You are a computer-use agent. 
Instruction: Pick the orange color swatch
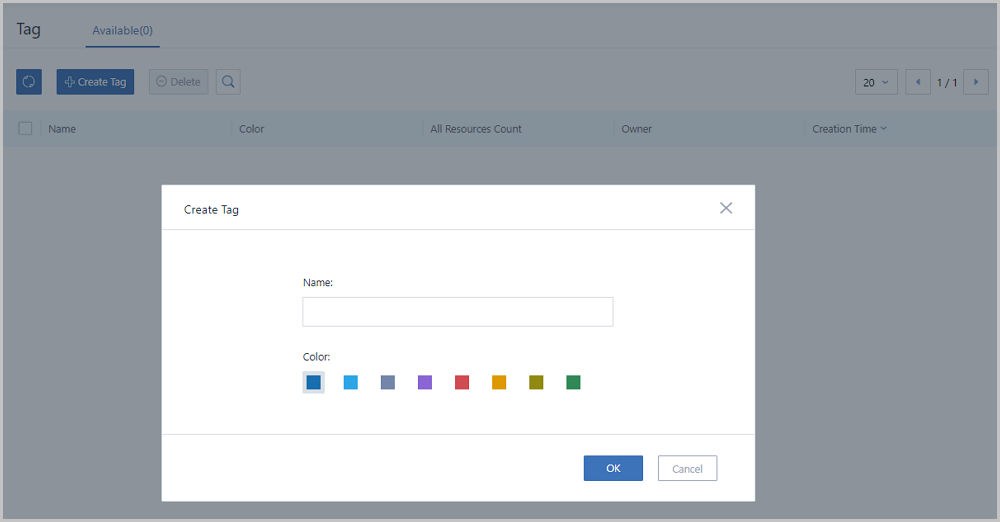[499, 382]
